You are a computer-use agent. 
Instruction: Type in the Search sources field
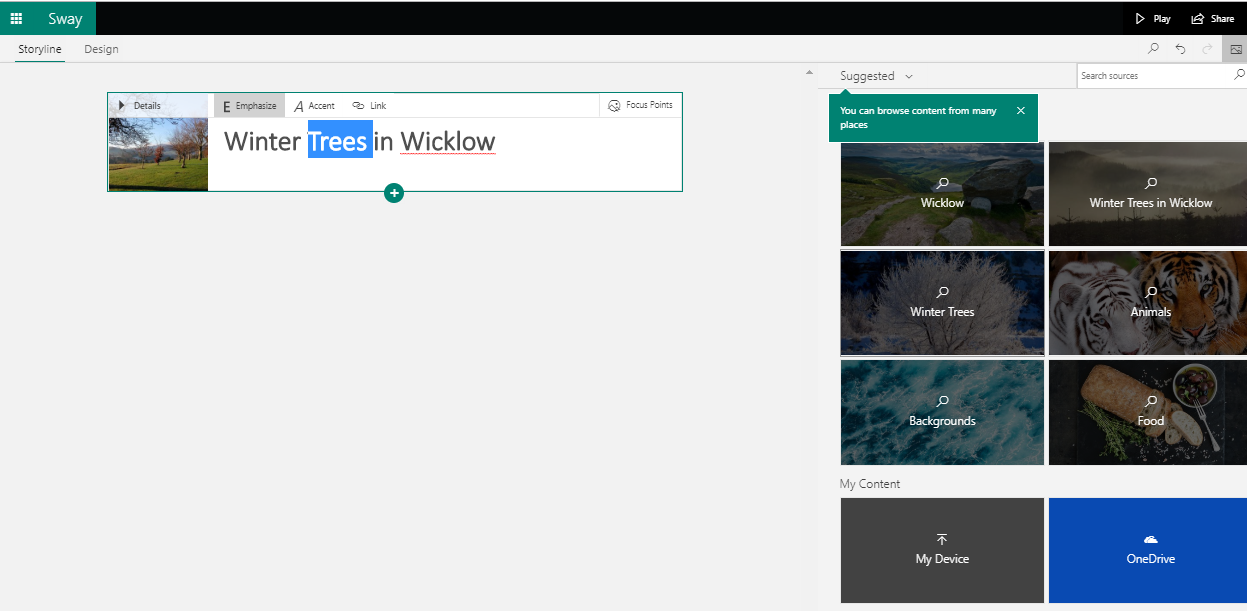[1154, 76]
